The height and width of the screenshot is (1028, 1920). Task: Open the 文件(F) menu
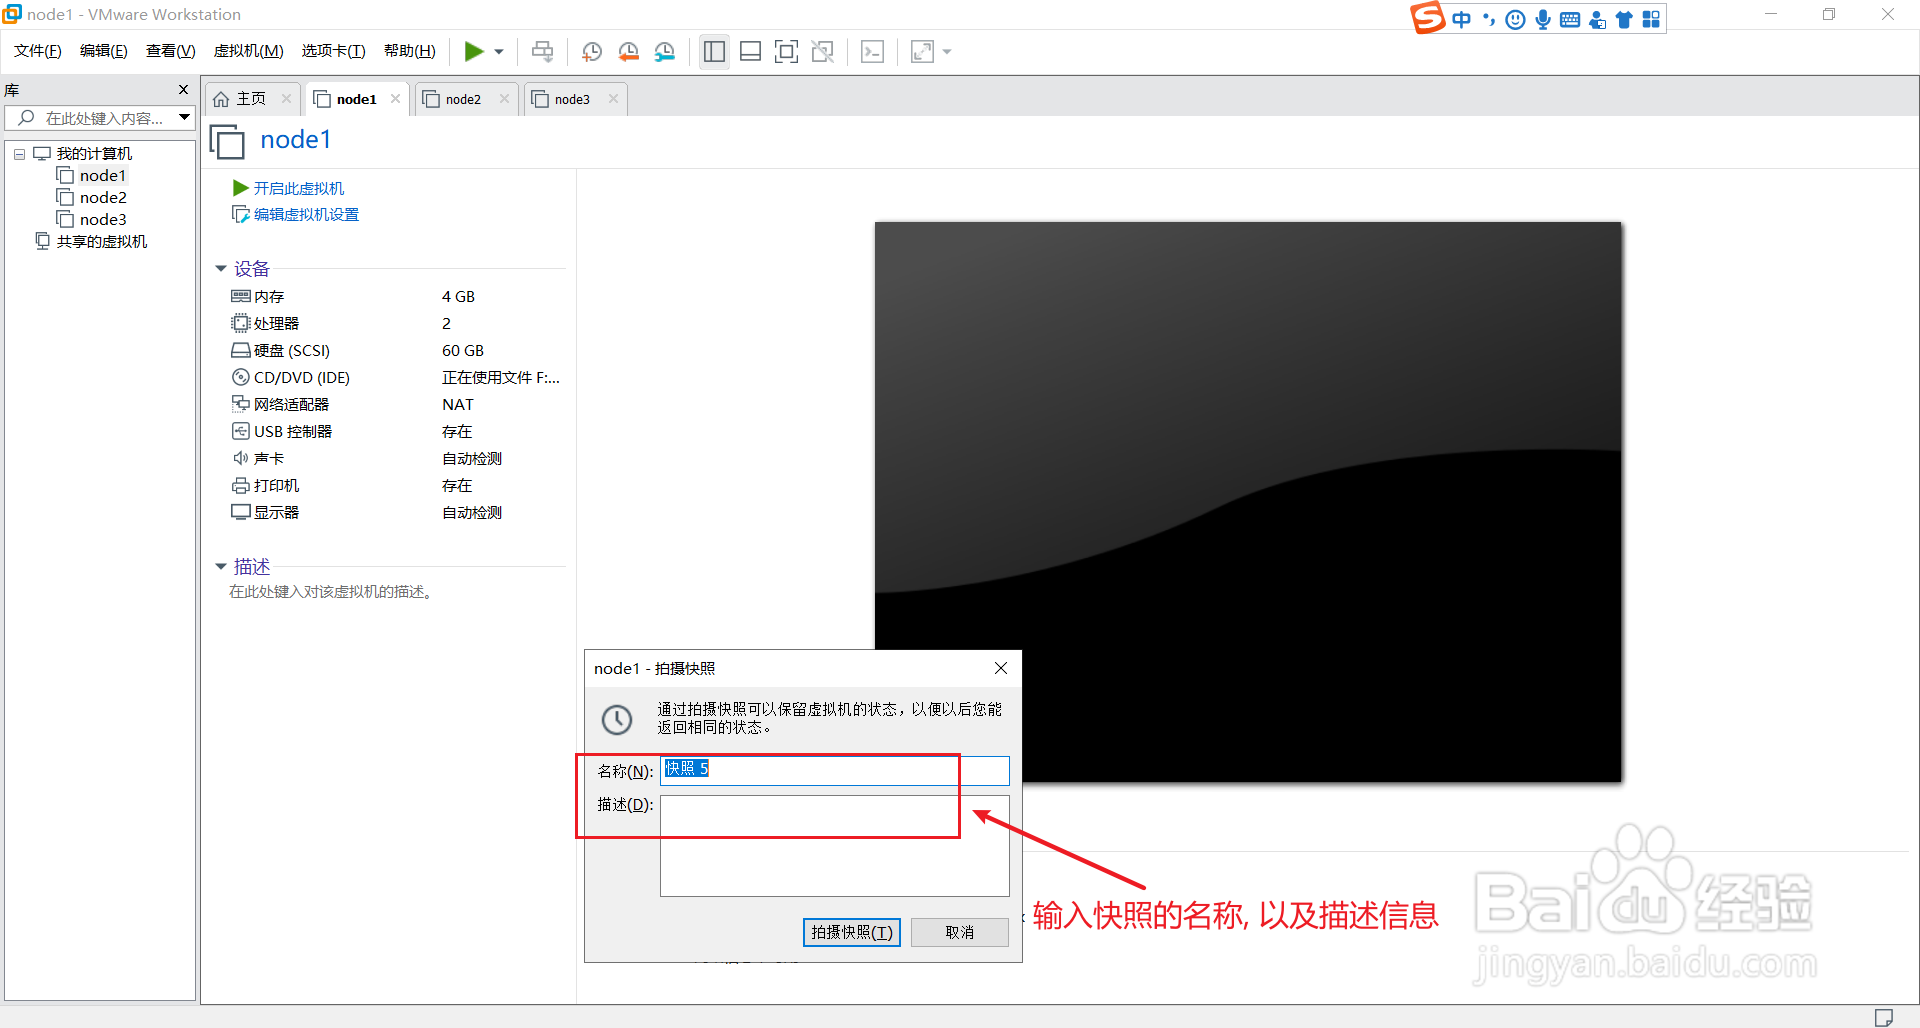pyautogui.click(x=38, y=51)
